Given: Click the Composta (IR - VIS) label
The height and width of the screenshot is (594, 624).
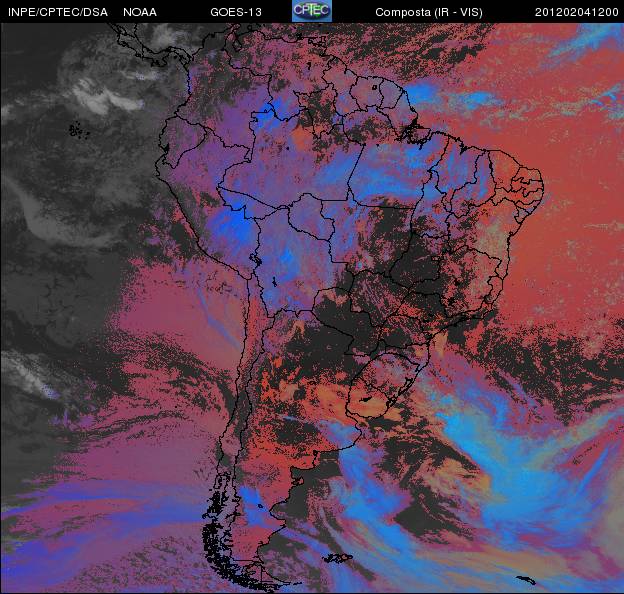Looking at the screenshot, I should pyautogui.click(x=429, y=12).
